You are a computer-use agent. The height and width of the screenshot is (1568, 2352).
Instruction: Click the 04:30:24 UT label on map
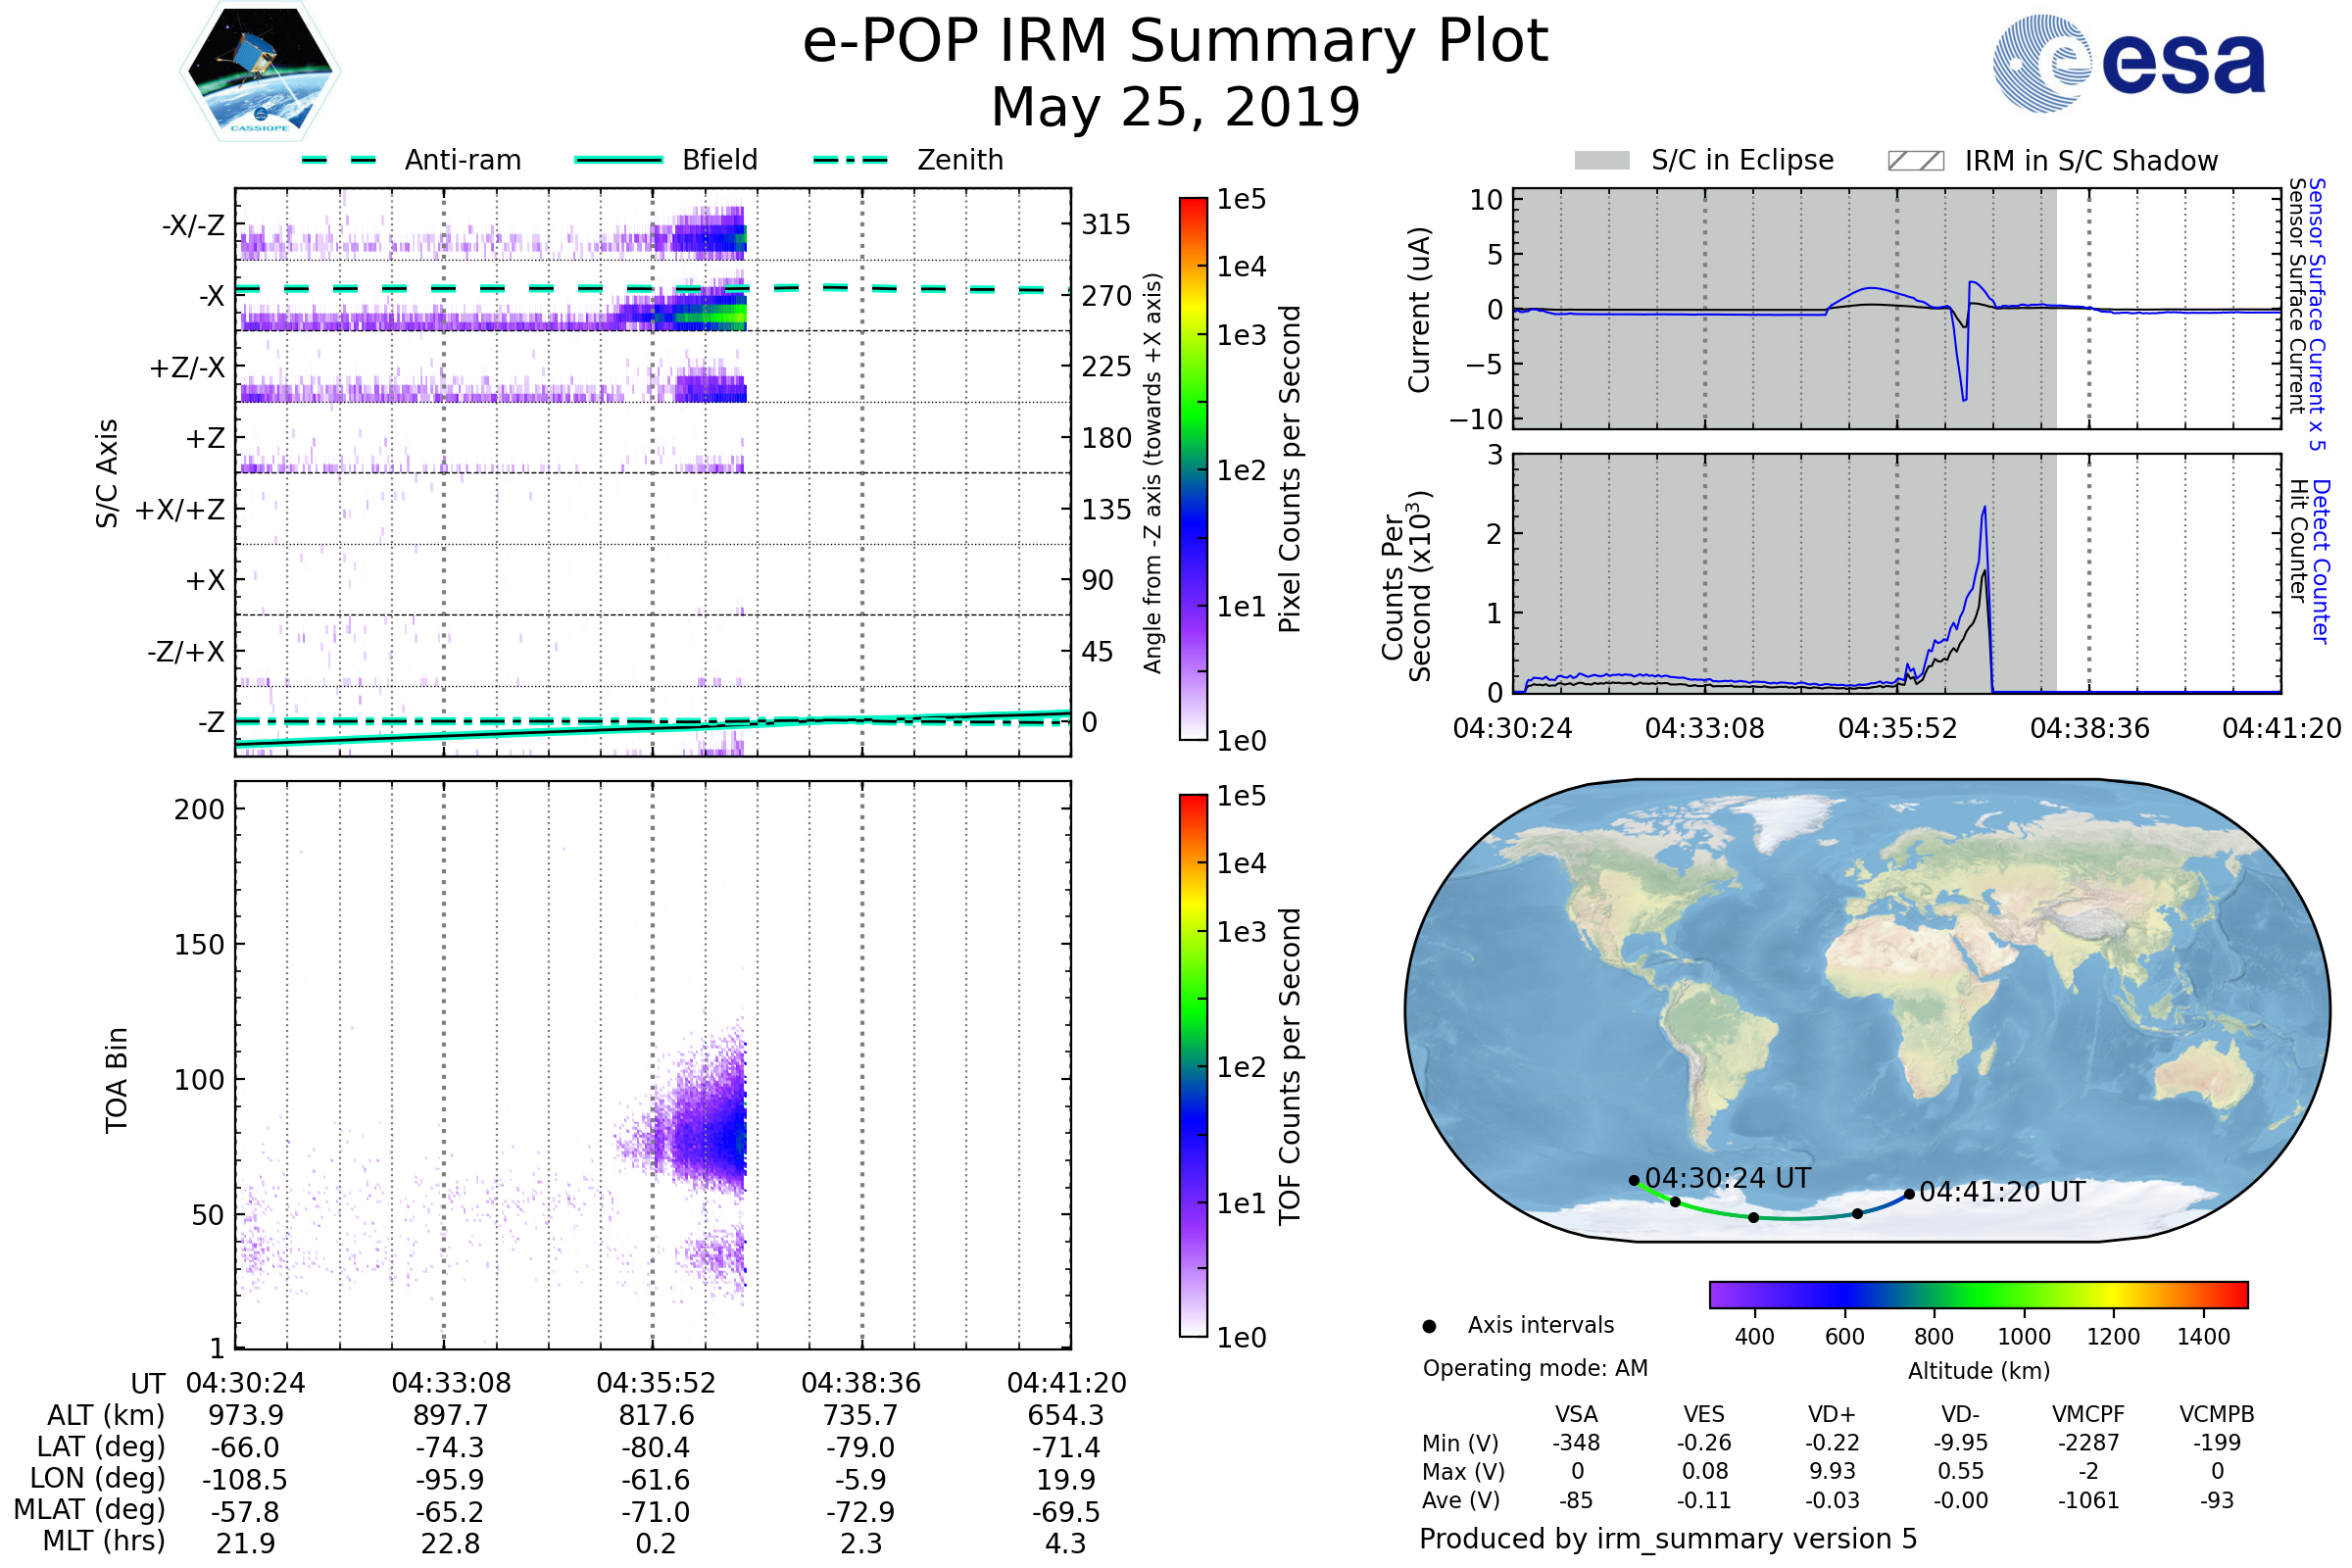[x=1727, y=1178]
